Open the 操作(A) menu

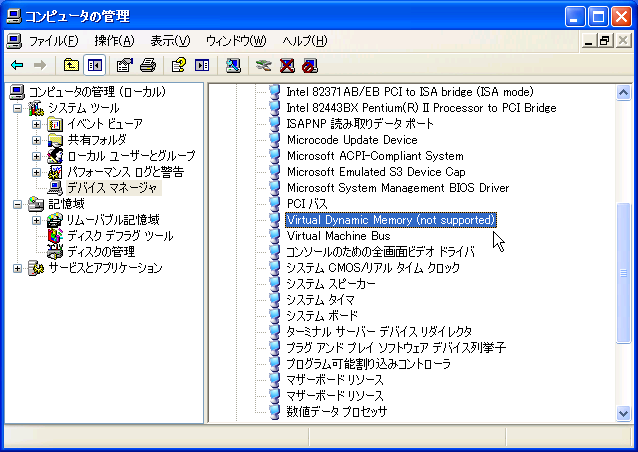click(114, 41)
